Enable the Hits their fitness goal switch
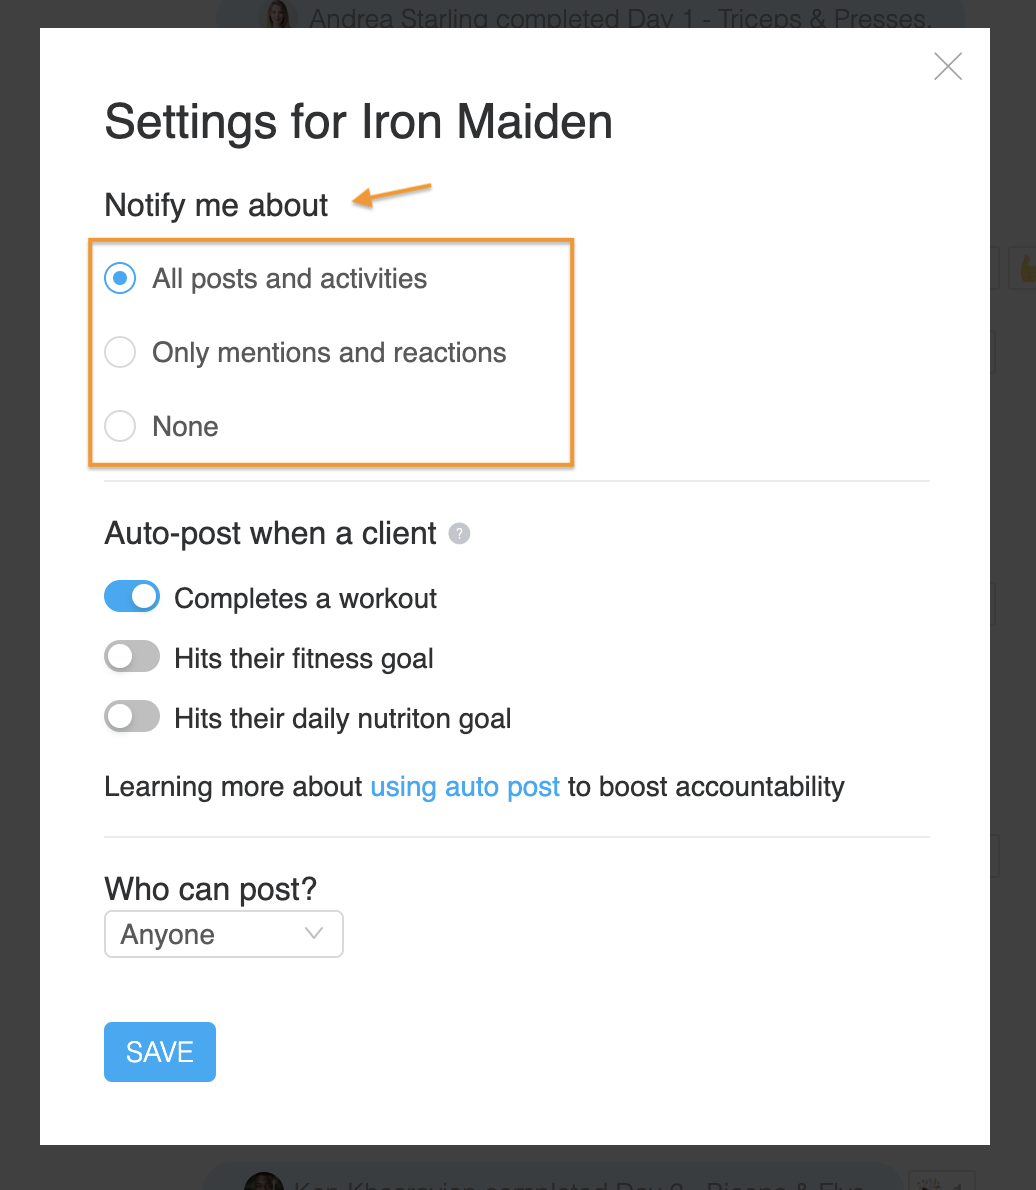 [x=132, y=656]
